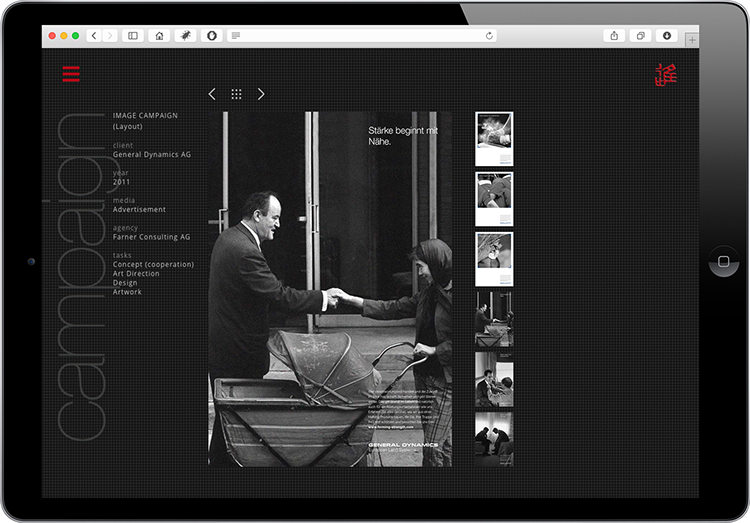The width and height of the screenshot is (750, 523).
Task: Select the third thumbnail in the strip
Action: [x=494, y=259]
